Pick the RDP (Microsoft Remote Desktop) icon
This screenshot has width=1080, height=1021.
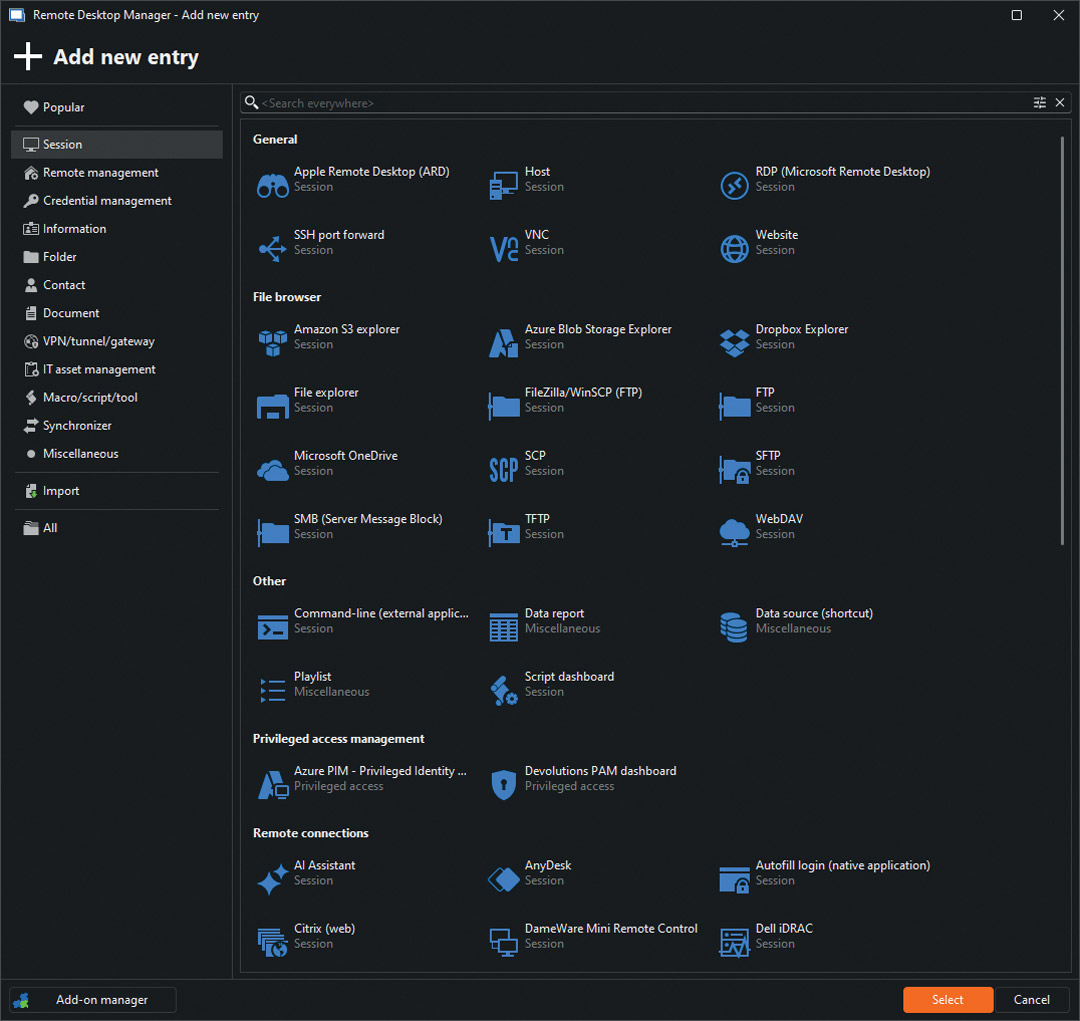[x=734, y=185]
